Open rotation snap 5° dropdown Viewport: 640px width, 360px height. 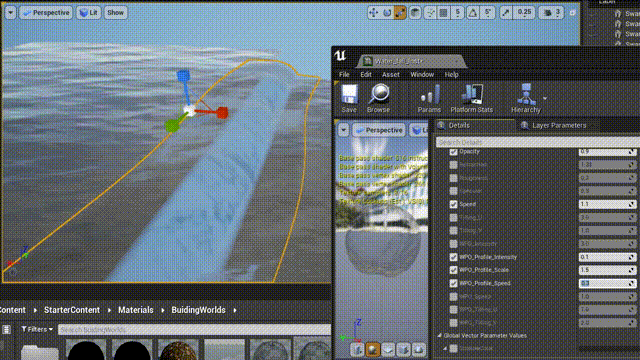coord(488,13)
